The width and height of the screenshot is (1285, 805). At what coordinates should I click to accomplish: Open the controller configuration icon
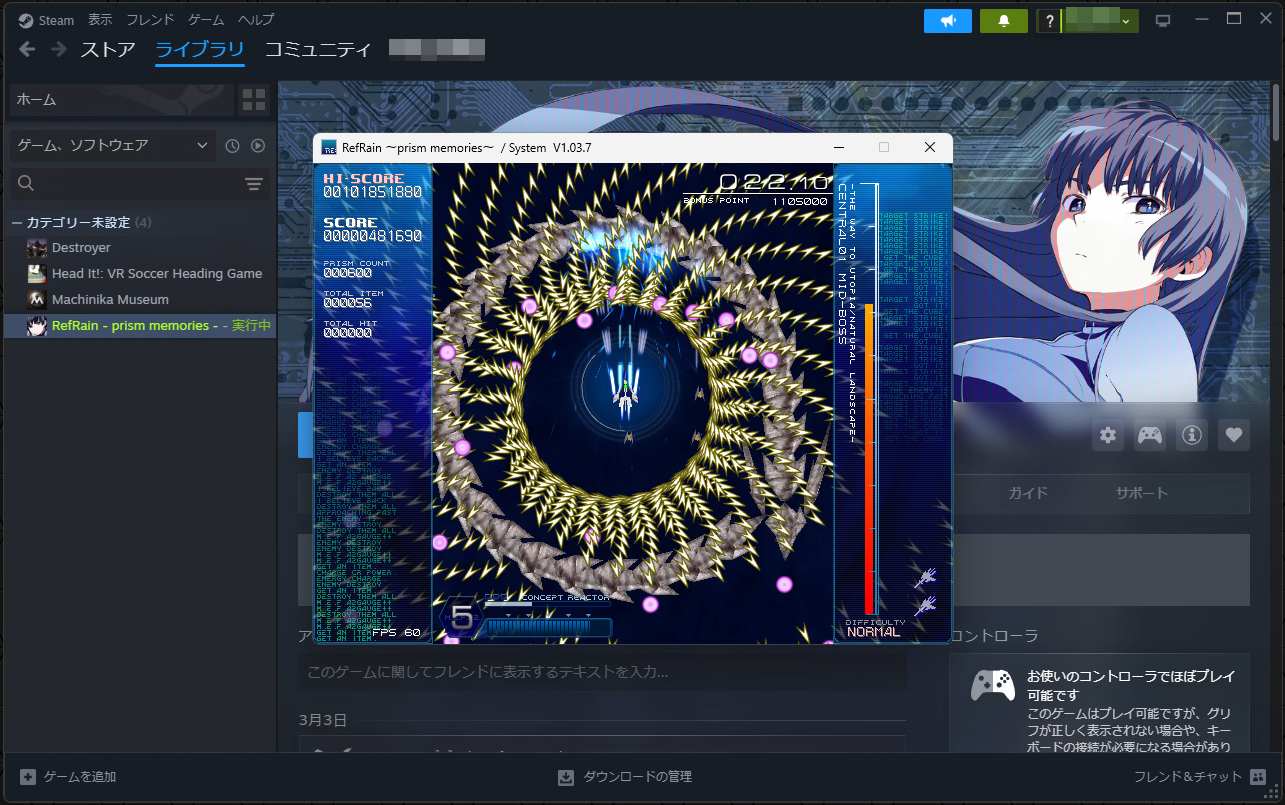tap(1149, 434)
